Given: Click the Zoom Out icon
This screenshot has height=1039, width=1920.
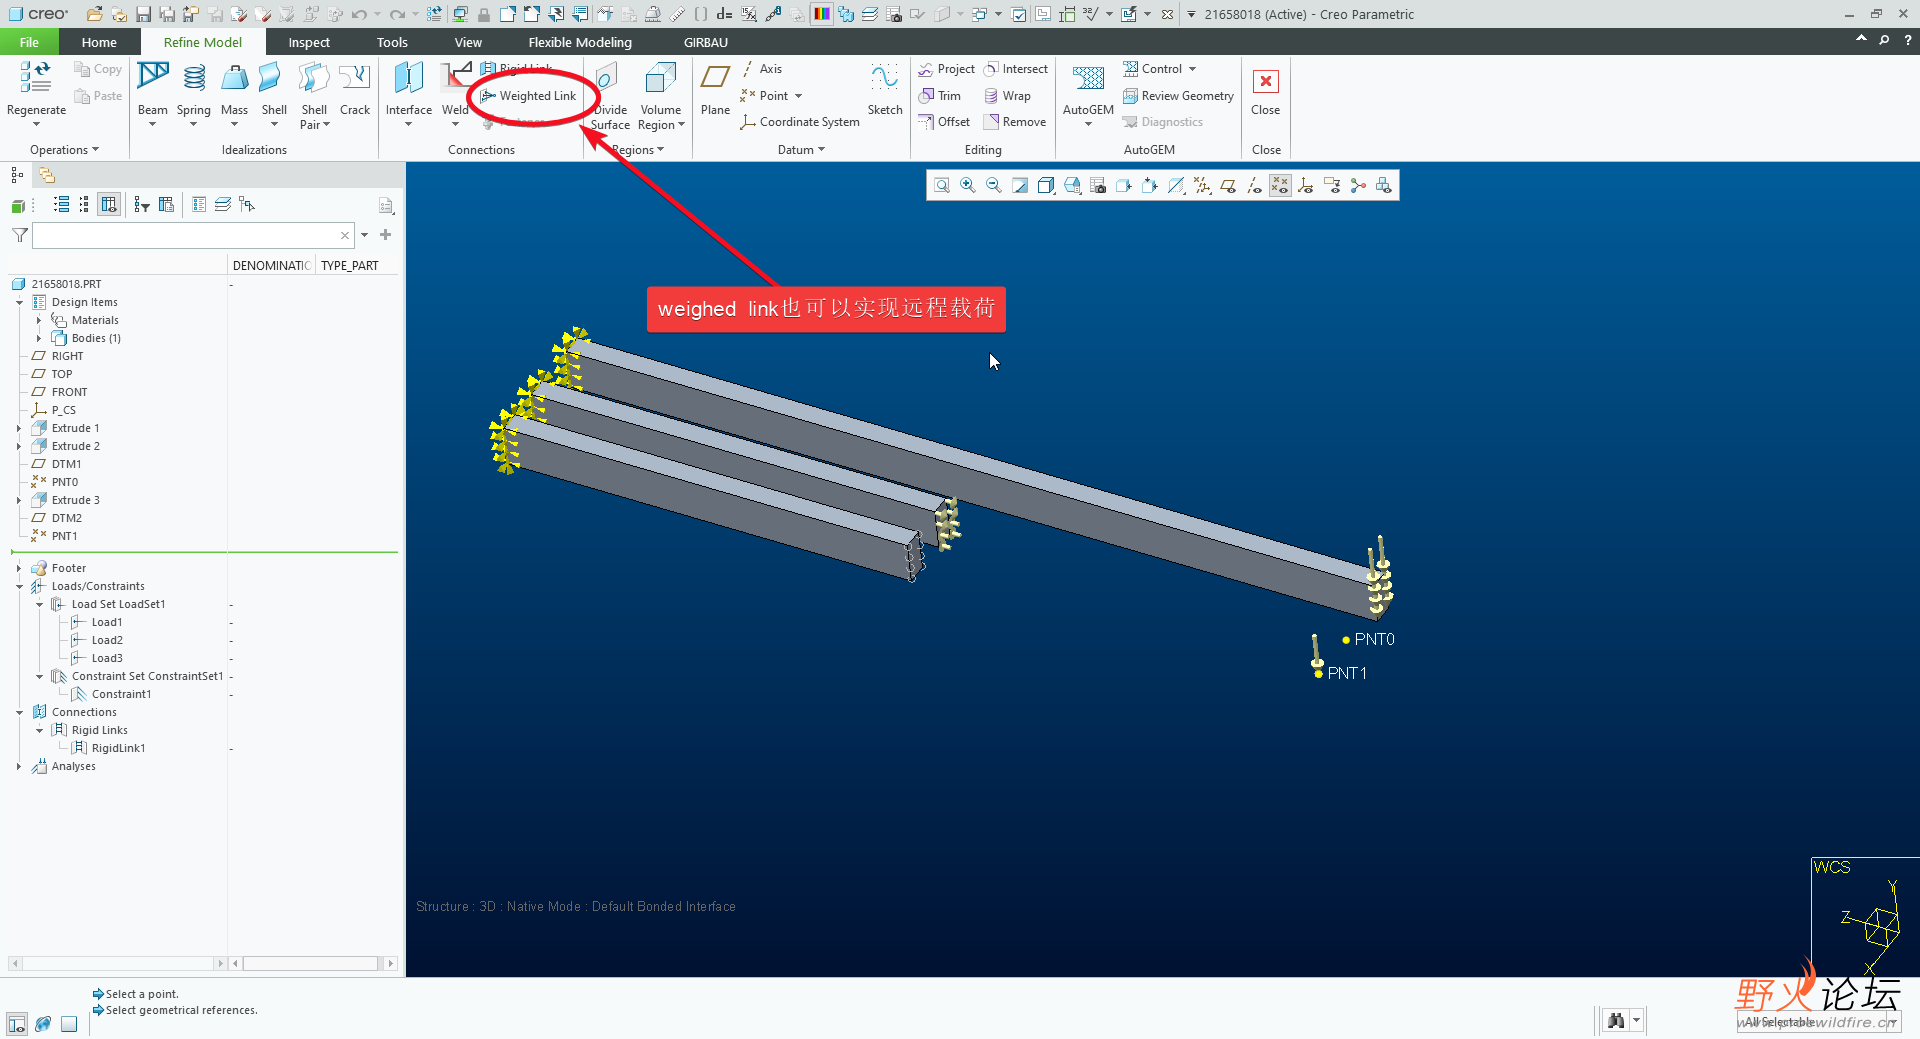Looking at the screenshot, I should coord(994,186).
